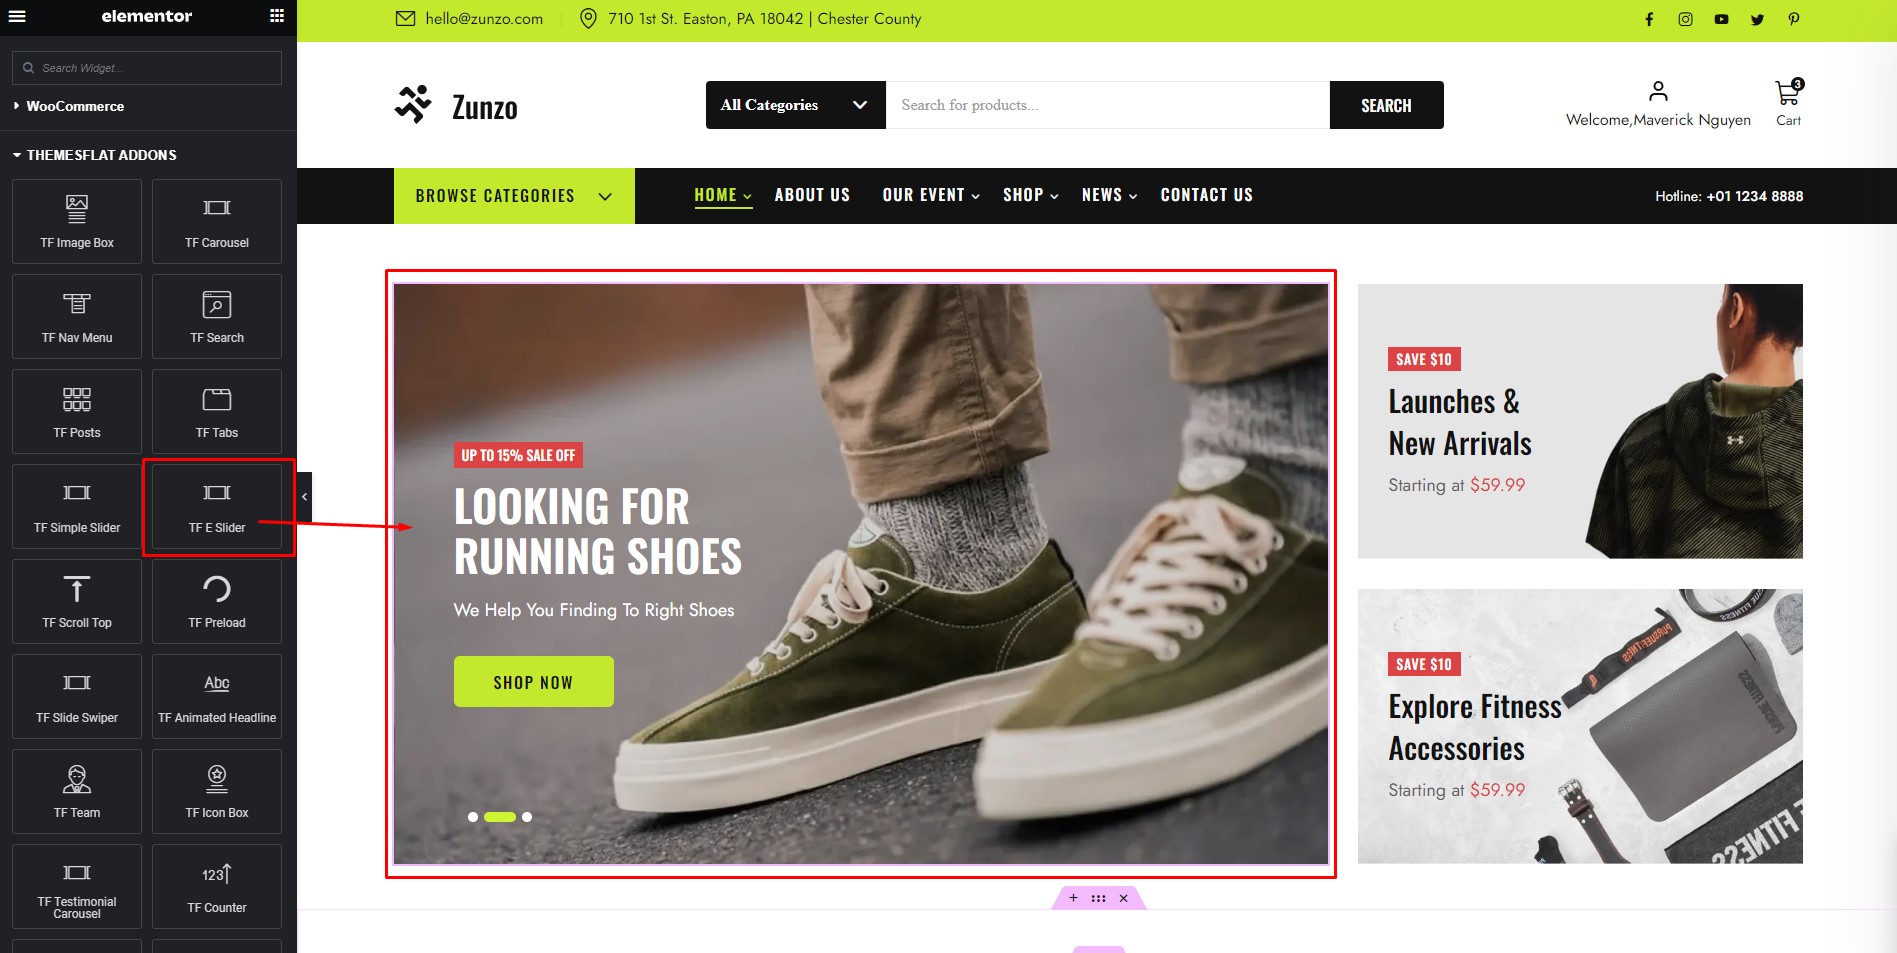Open the Elementor widgets grid icon

[277, 16]
